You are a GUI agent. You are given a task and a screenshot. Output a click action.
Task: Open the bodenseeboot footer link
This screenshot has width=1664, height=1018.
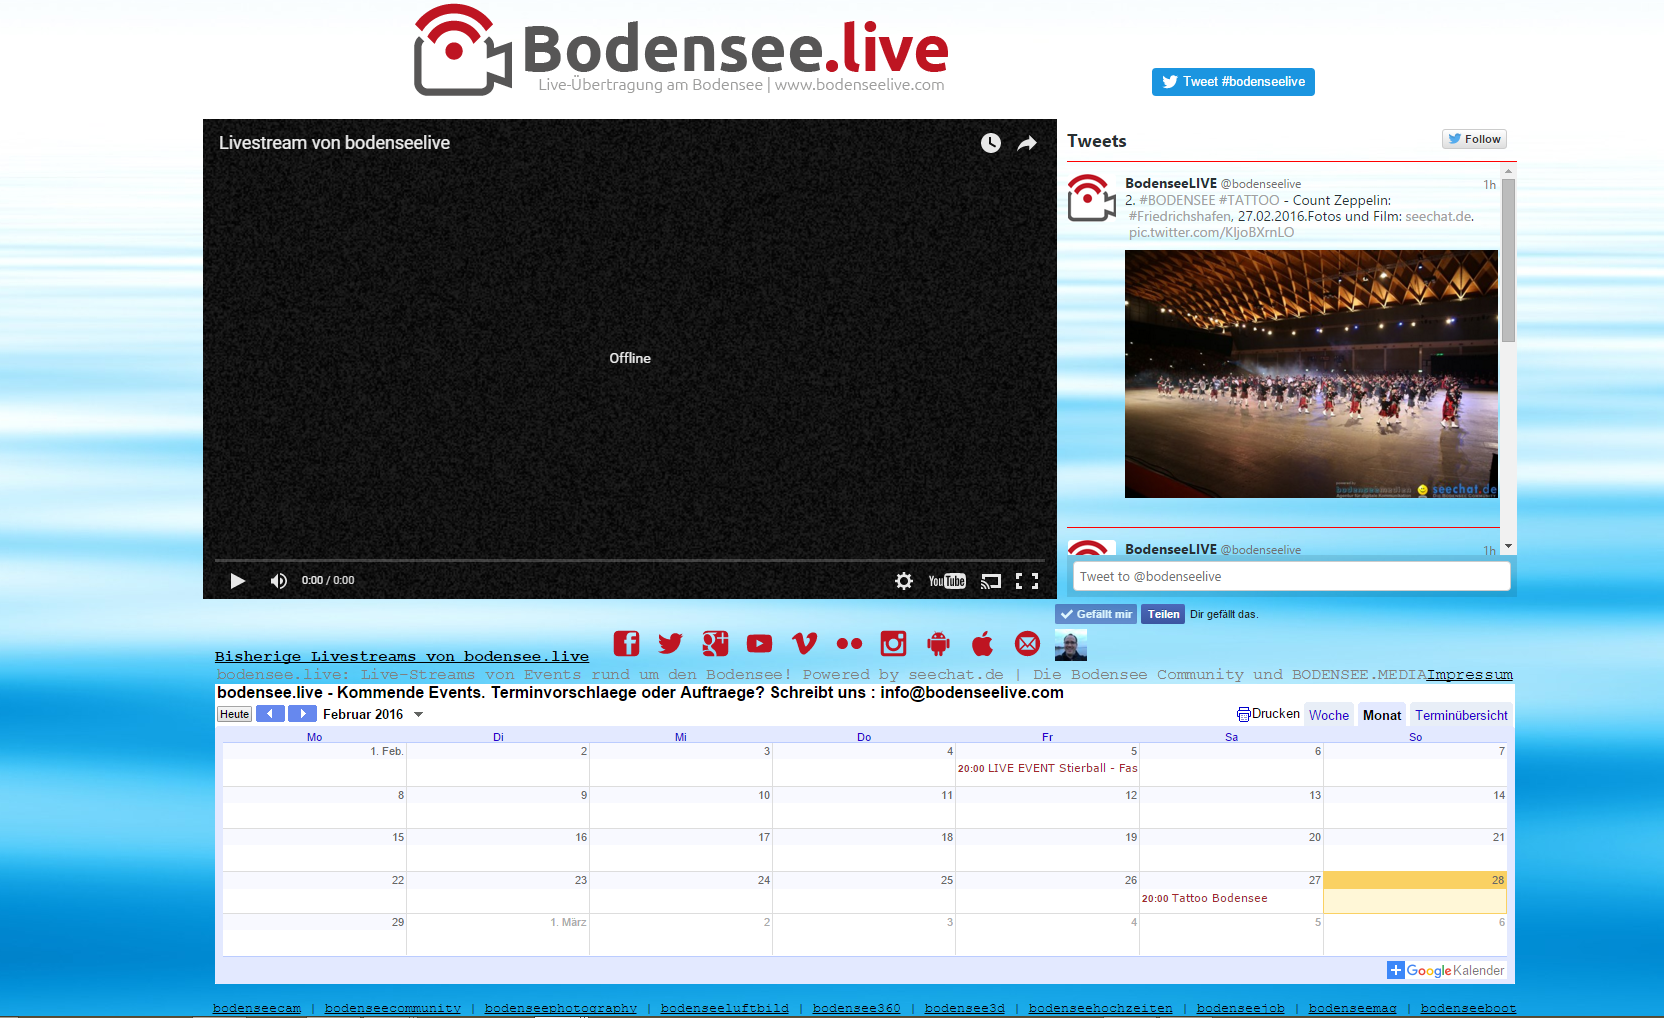(1469, 1008)
